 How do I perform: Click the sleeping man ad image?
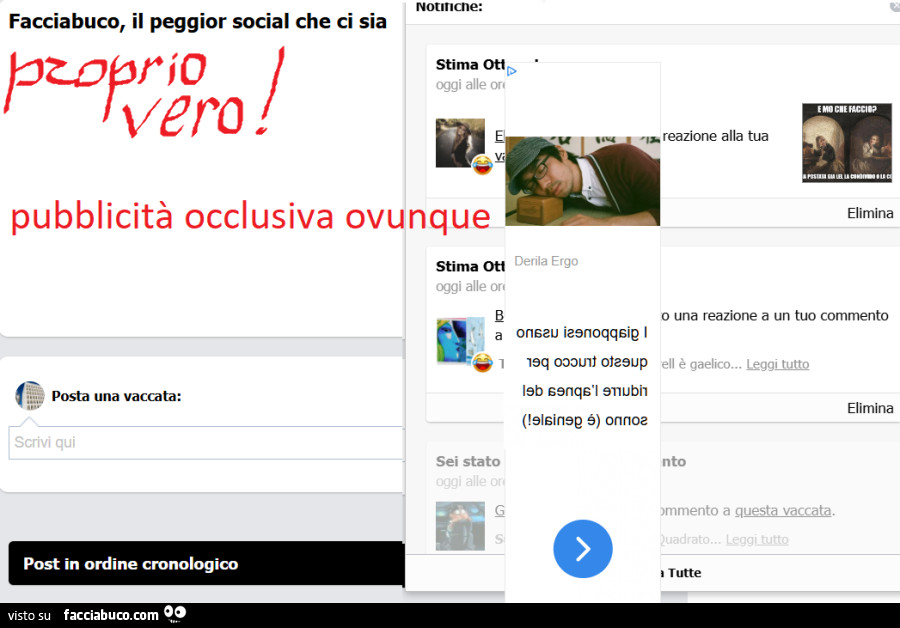coord(583,181)
